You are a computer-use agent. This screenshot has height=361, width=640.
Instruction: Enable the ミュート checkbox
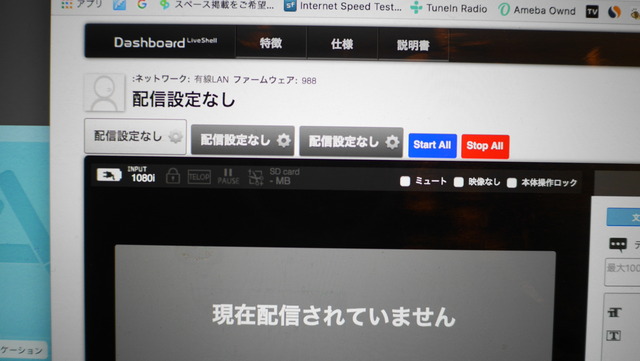click(x=405, y=181)
